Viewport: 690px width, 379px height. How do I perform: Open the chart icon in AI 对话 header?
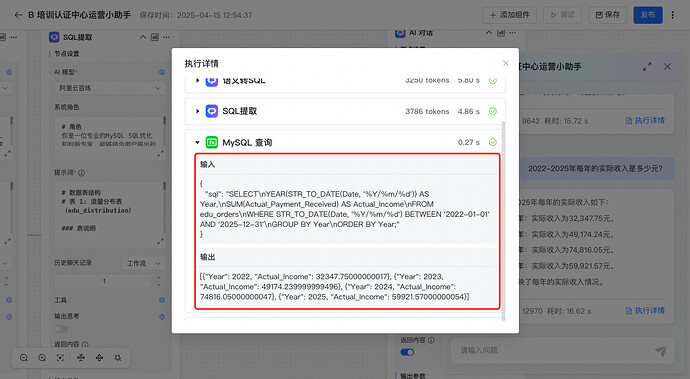[x=501, y=33]
